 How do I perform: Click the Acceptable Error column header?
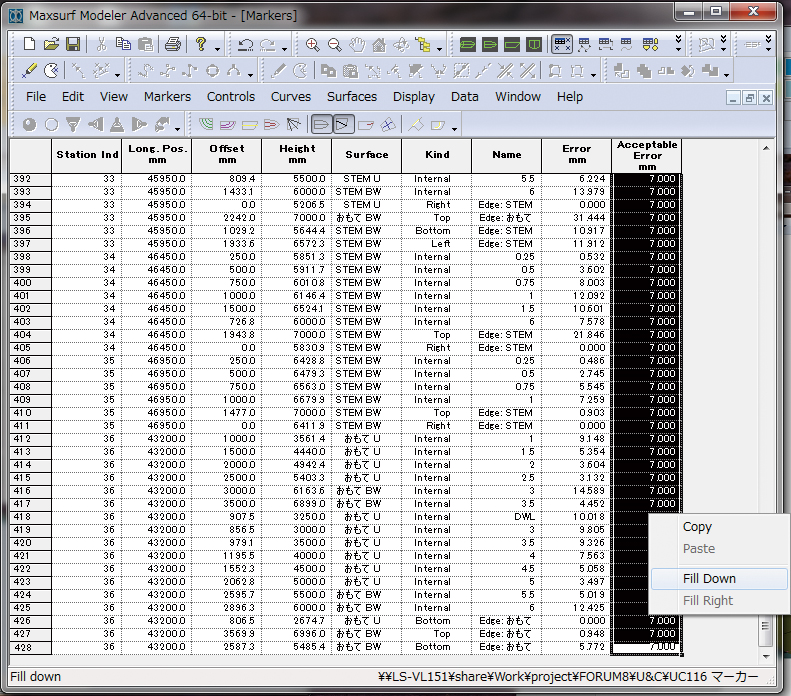coord(647,155)
